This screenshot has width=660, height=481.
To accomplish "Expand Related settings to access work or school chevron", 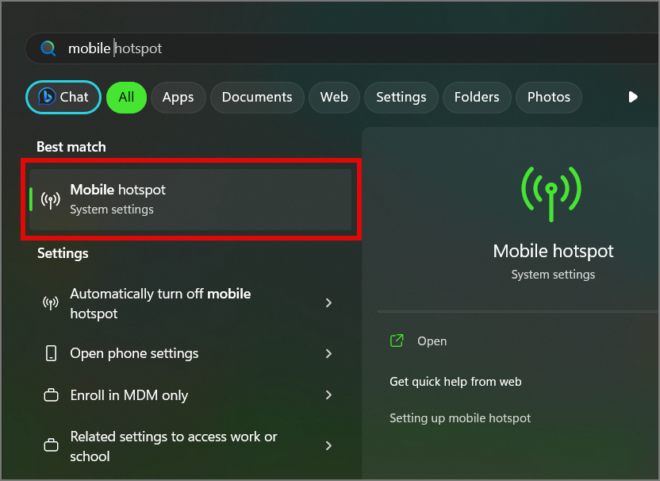I will point(329,446).
